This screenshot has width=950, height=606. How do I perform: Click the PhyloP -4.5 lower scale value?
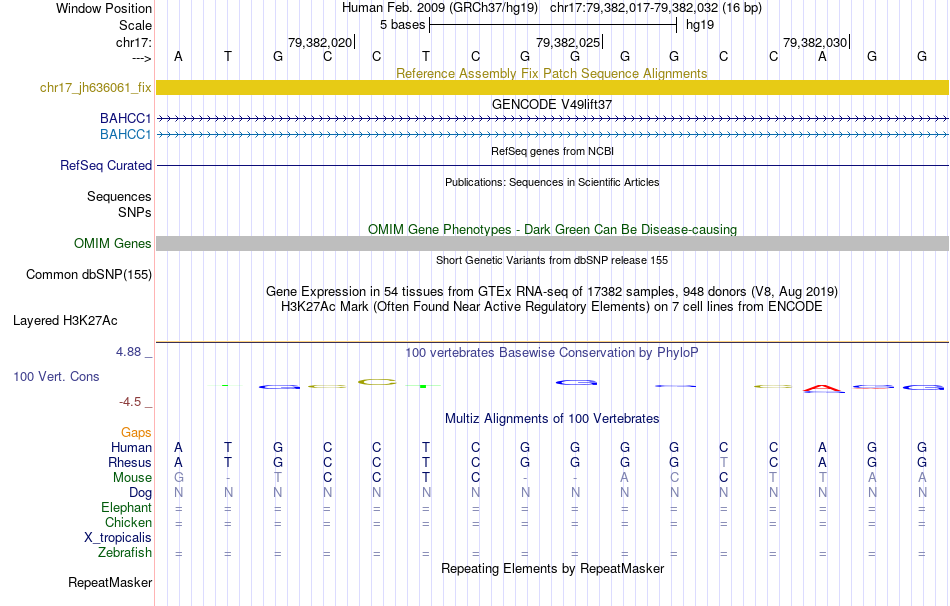[x=130, y=402]
